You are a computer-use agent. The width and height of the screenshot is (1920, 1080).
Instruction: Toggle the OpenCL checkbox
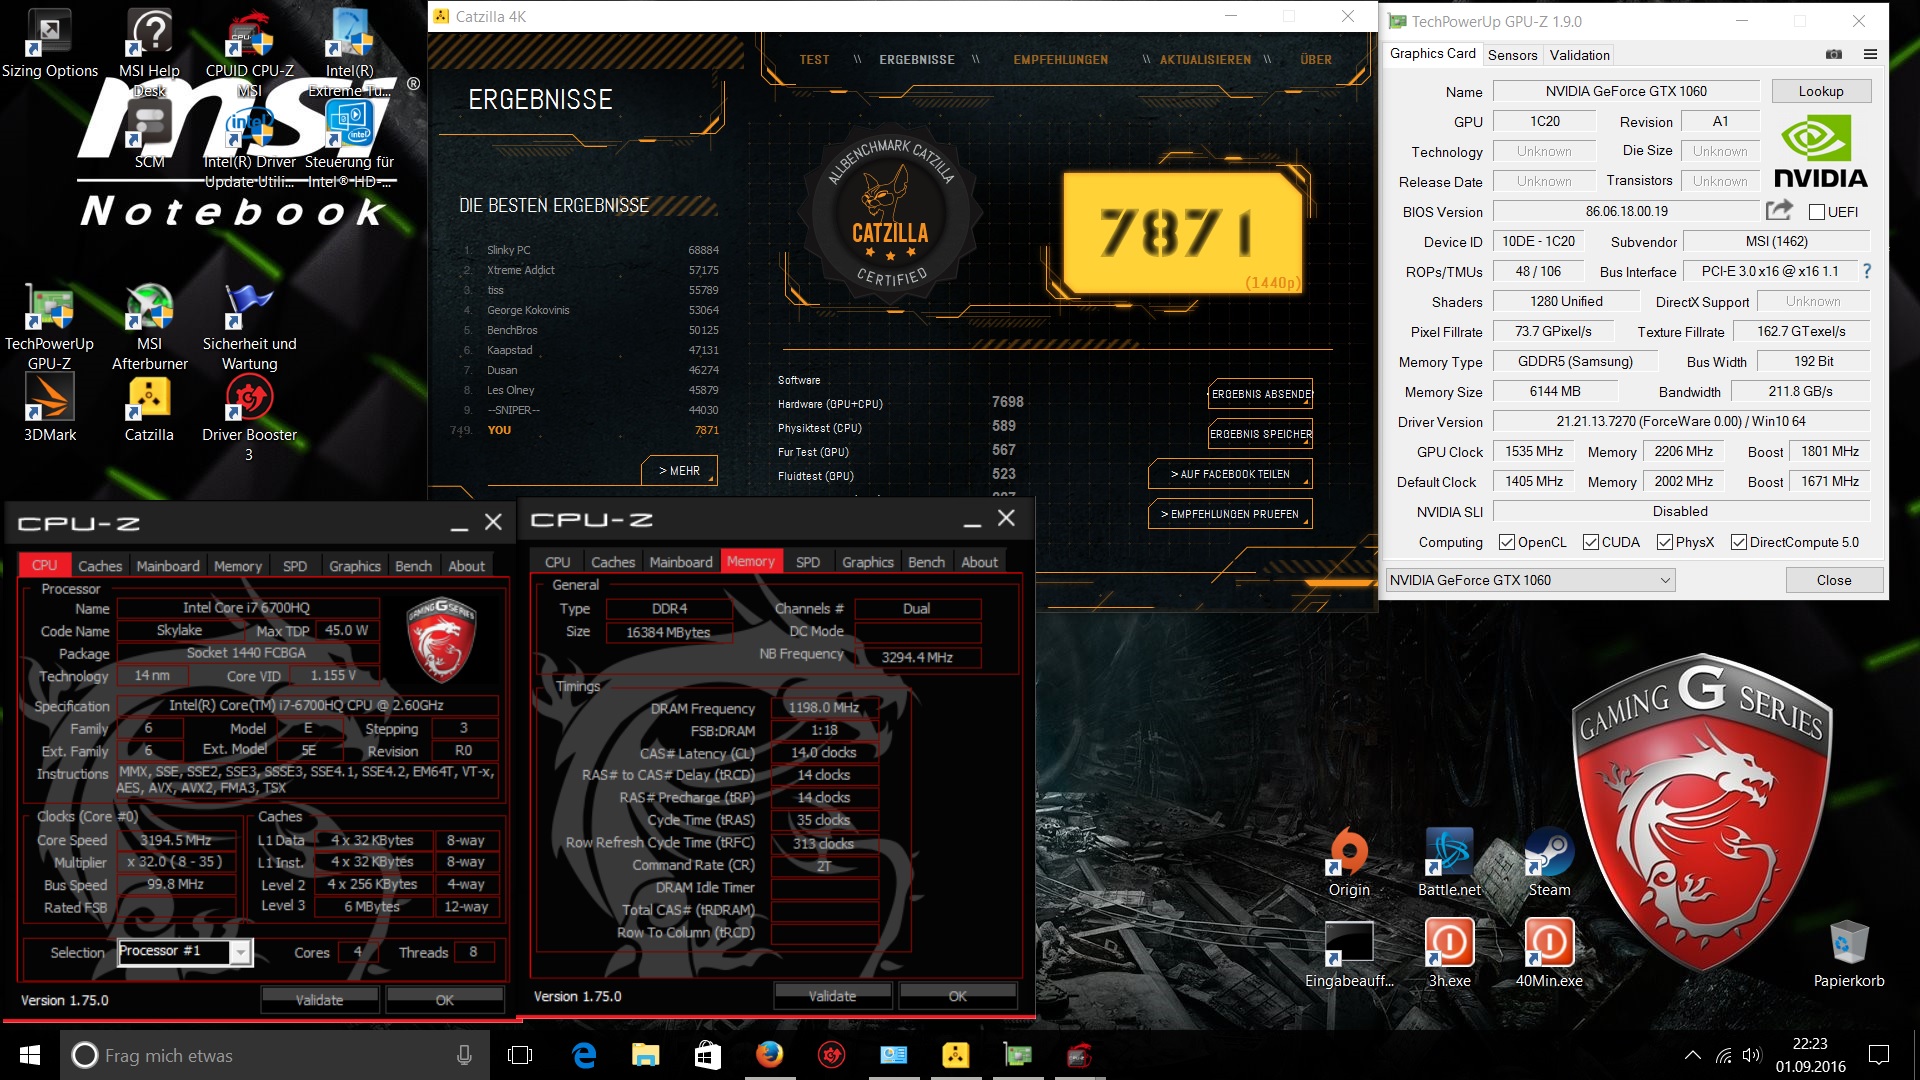click(1506, 542)
